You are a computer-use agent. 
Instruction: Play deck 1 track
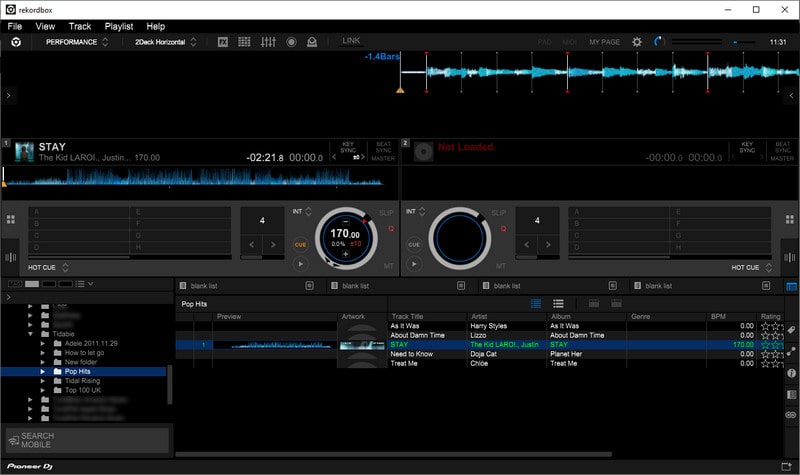click(301, 264)
